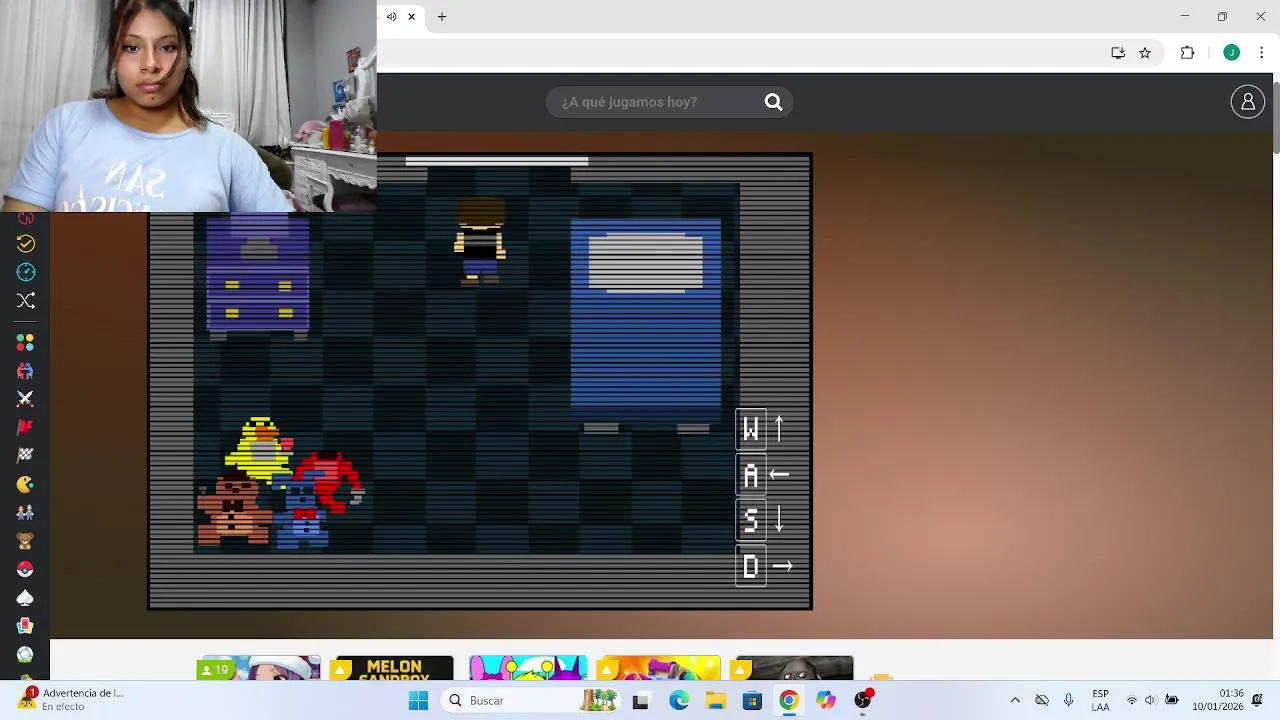
Task: Select the random game shuffle icon
Action: click(x=26, y=300)
